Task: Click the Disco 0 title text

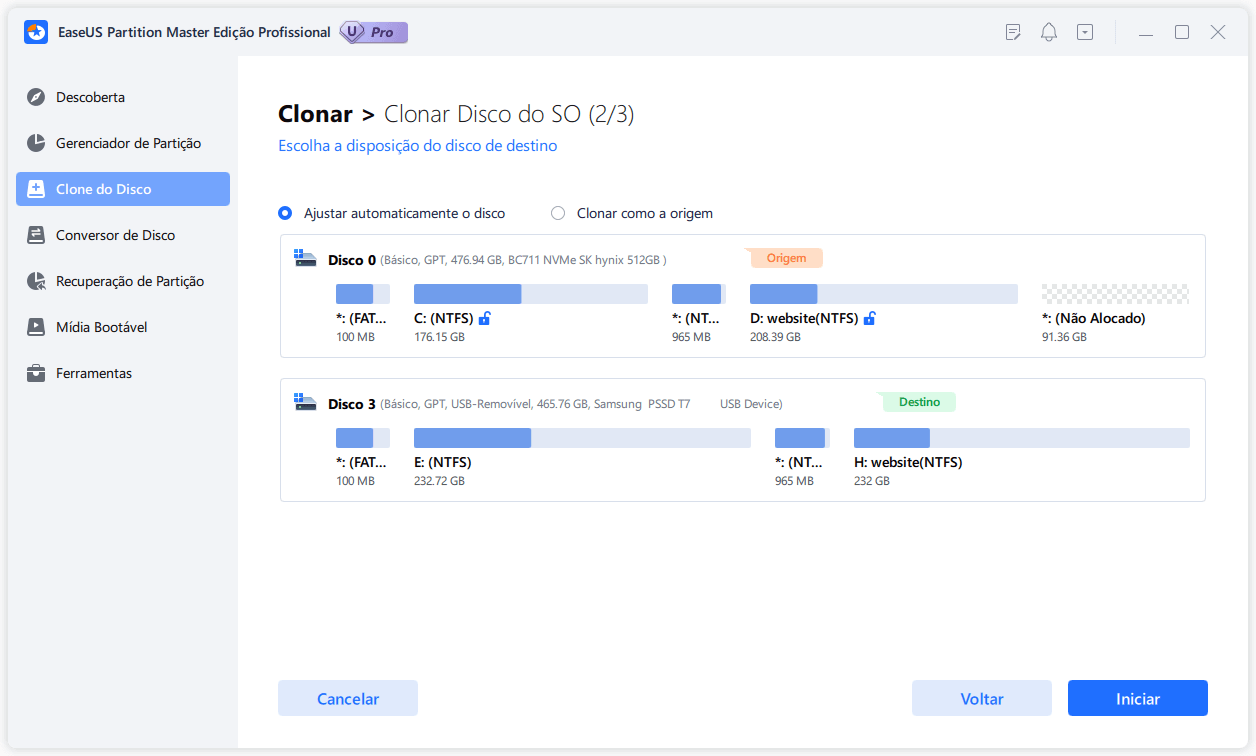Action: click(x=352, y=260)
